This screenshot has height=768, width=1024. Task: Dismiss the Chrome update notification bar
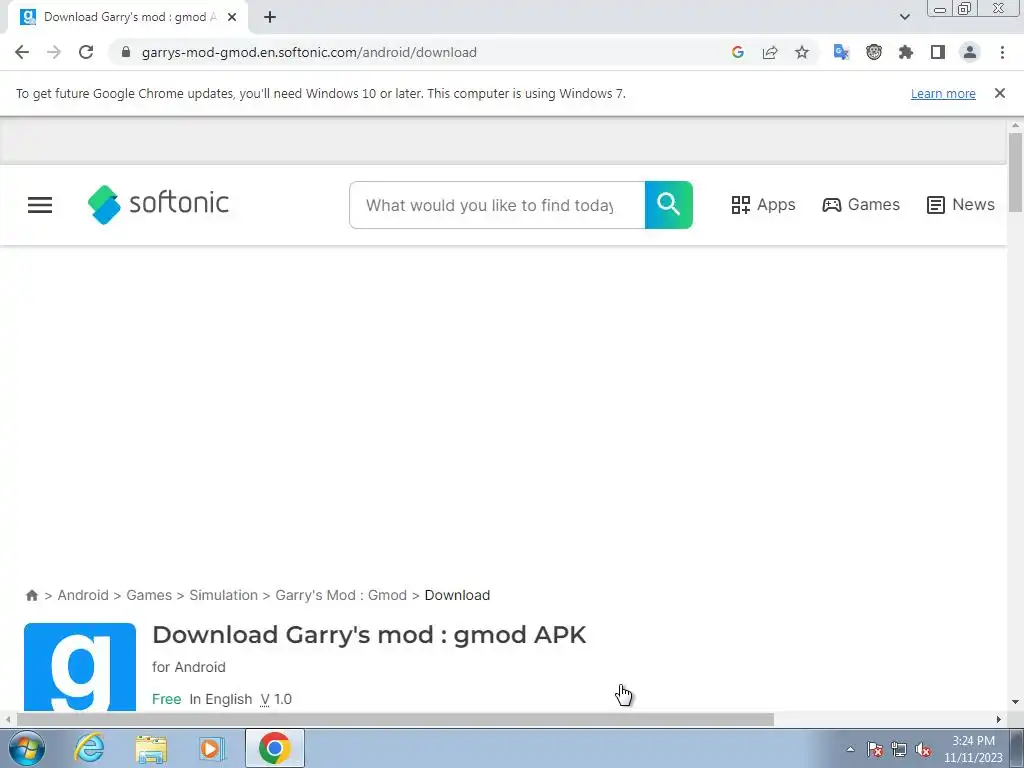tap(1000, 93)
